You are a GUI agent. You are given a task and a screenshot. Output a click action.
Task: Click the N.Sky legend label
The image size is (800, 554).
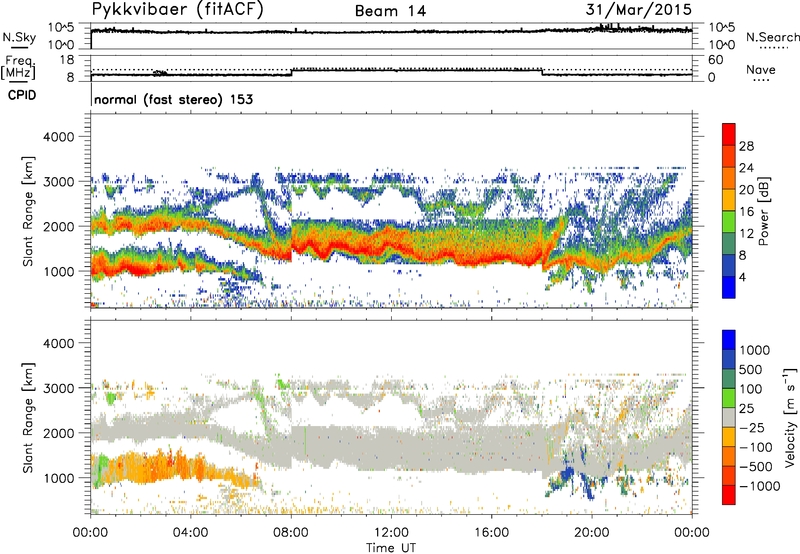click(x=19, y=37)
